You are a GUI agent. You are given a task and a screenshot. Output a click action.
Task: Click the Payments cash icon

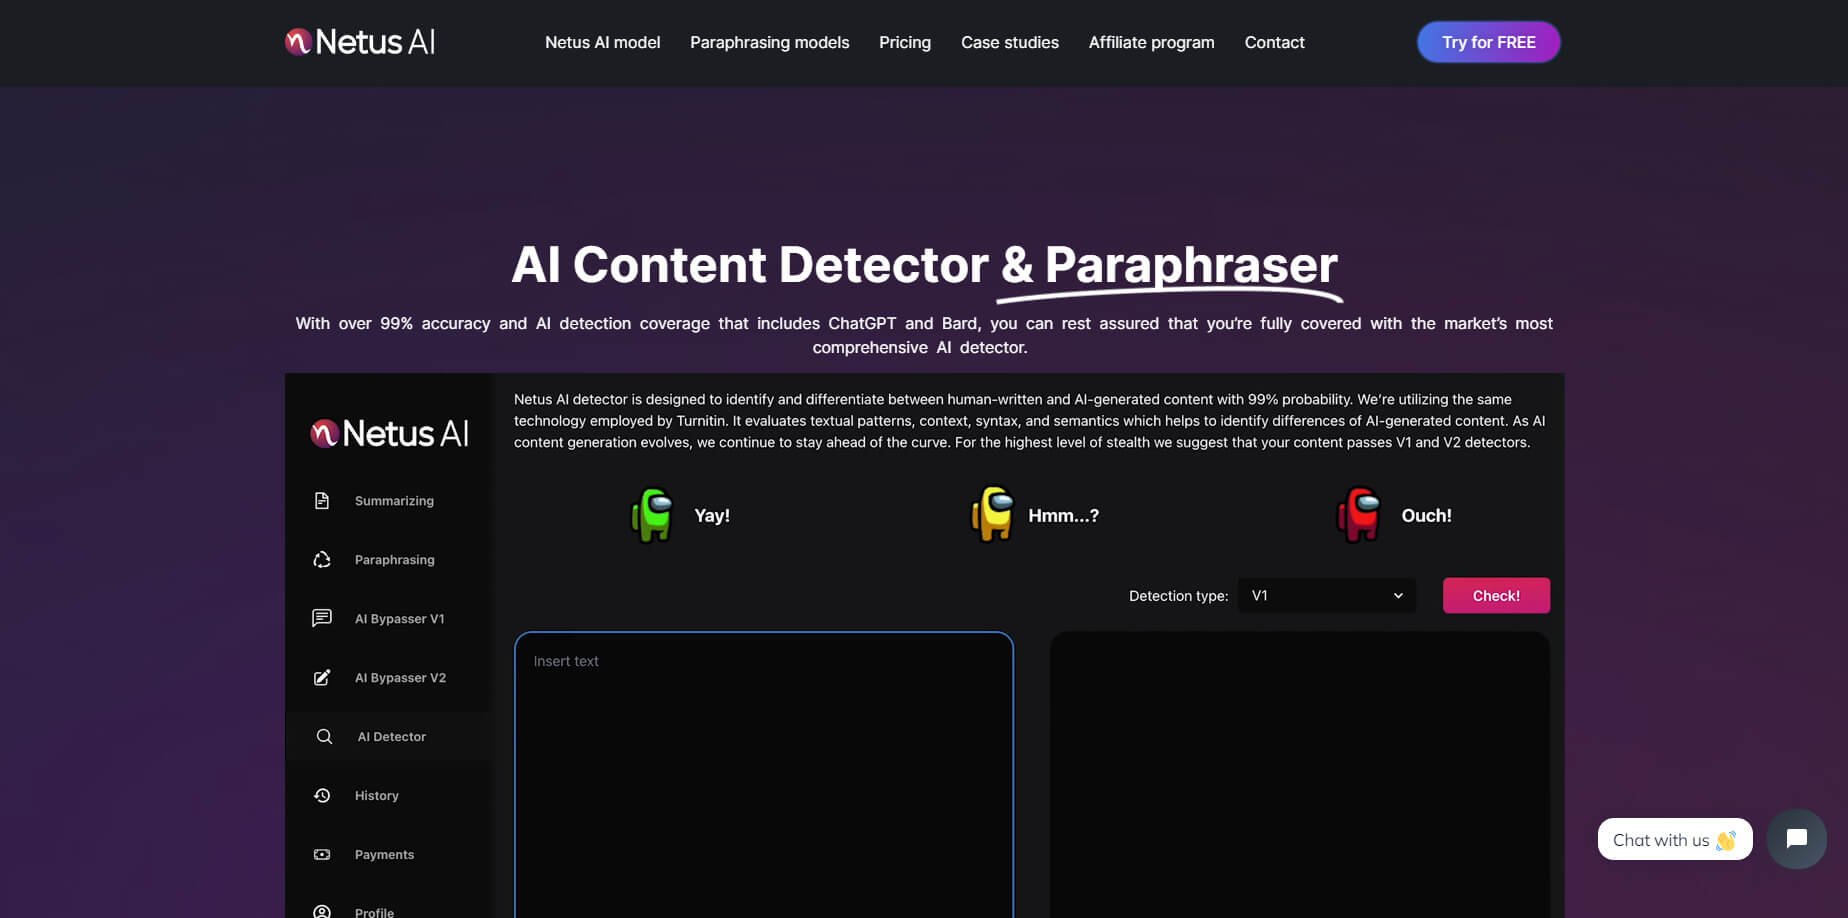[322, 854]
